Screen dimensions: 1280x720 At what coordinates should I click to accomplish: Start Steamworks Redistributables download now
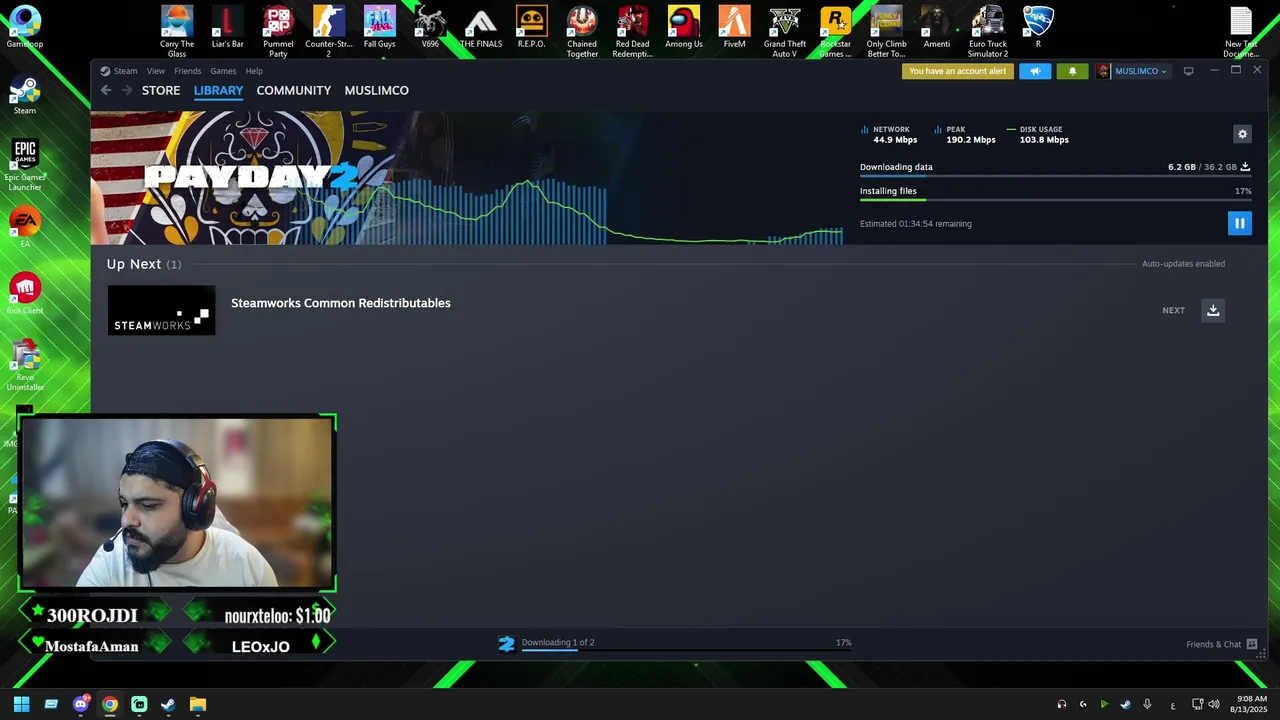(x=1213, y=310)
